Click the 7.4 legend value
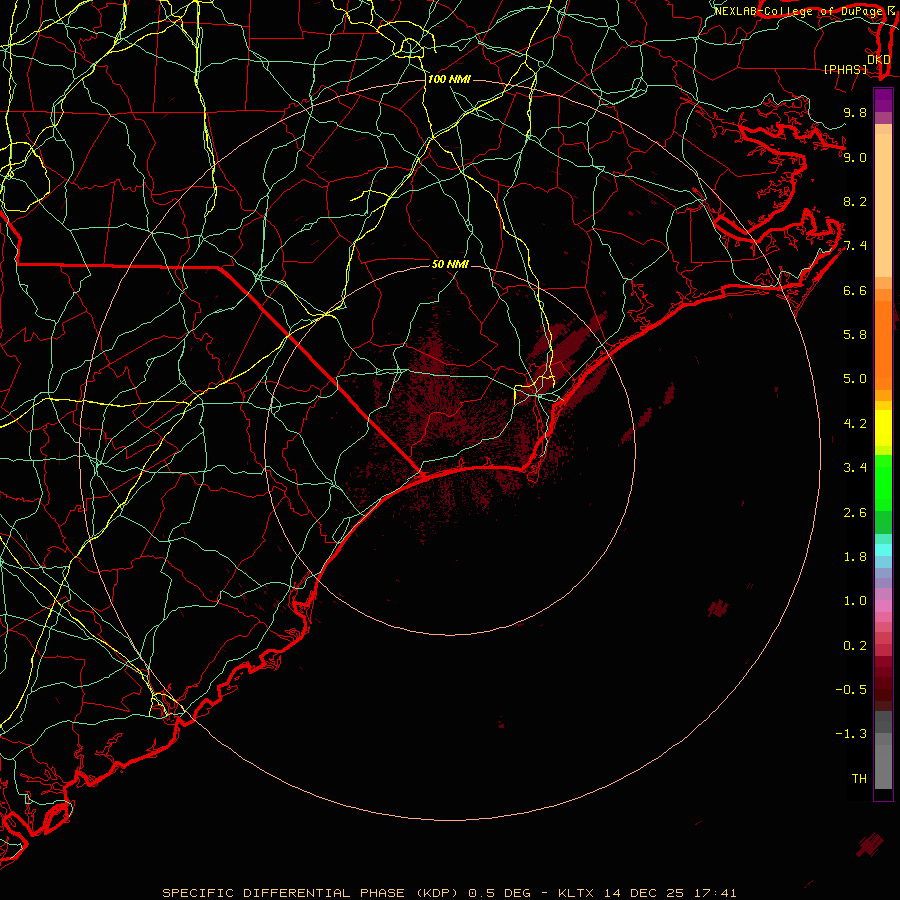Viewport: 900px width, 900px height. tap(855, 246)
